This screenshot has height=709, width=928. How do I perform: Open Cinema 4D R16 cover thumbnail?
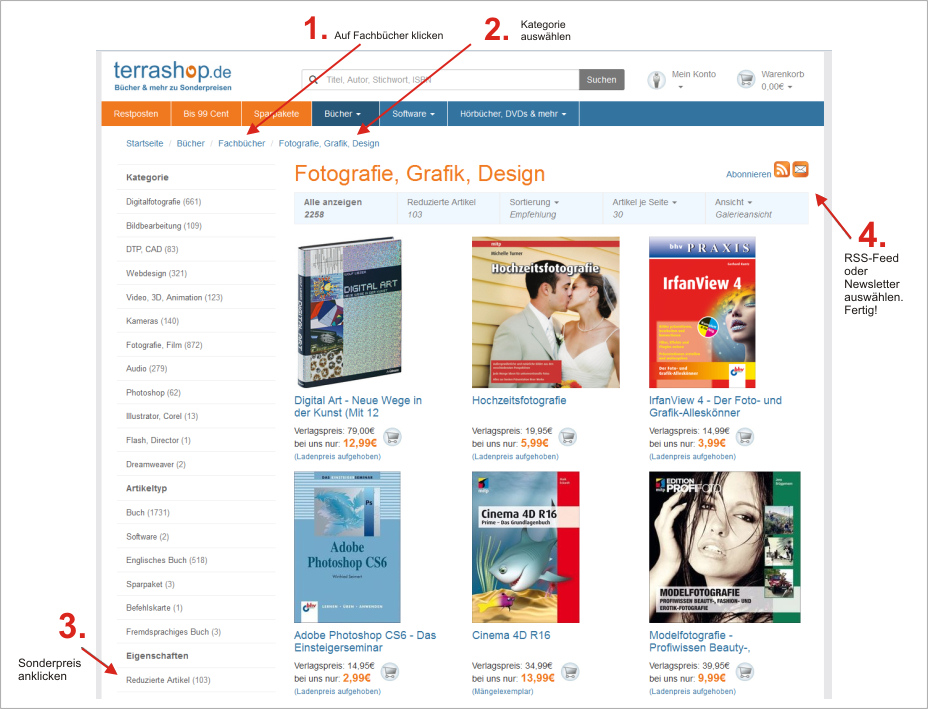pyautogui.click(x=526, y=547)
